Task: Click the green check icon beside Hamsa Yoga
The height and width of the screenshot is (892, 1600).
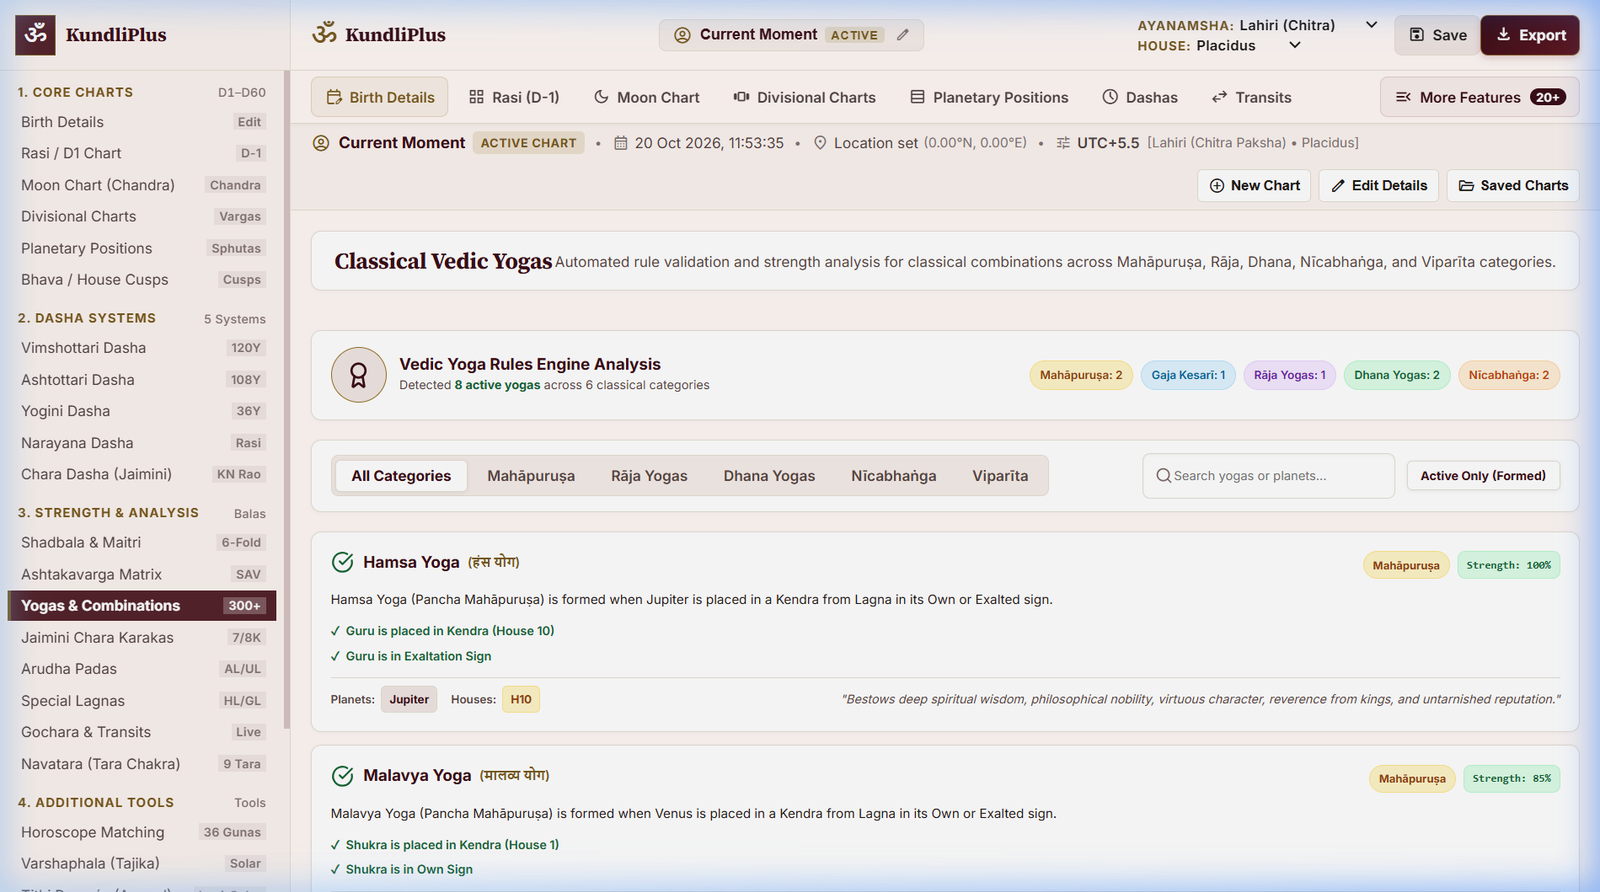Action: (x=342, y=562)
